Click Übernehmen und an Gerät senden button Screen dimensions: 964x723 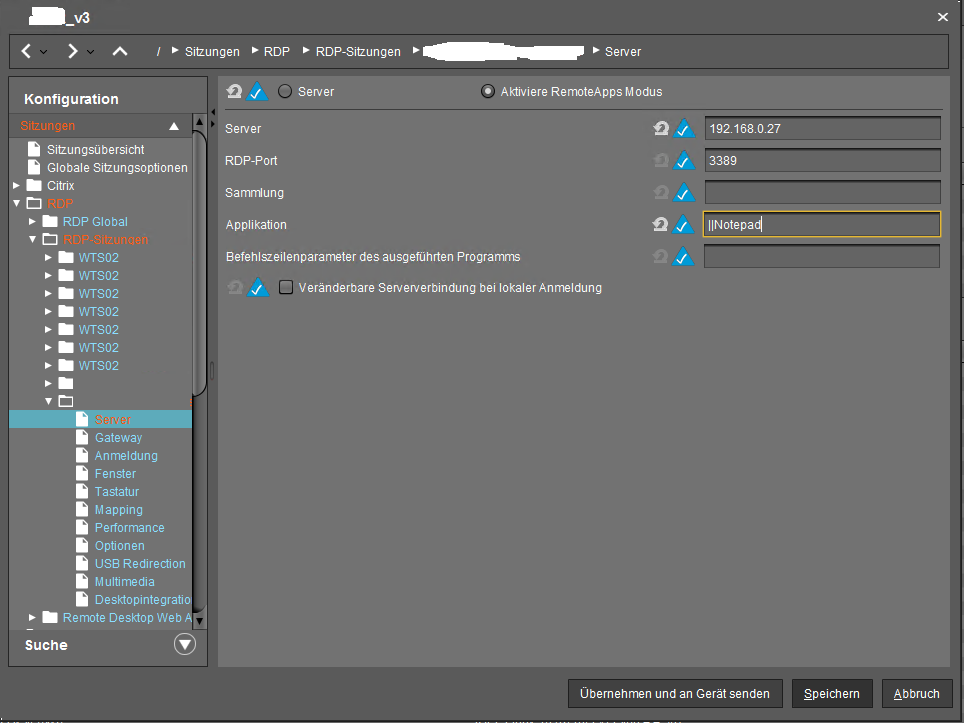click(x=675, y=693)
